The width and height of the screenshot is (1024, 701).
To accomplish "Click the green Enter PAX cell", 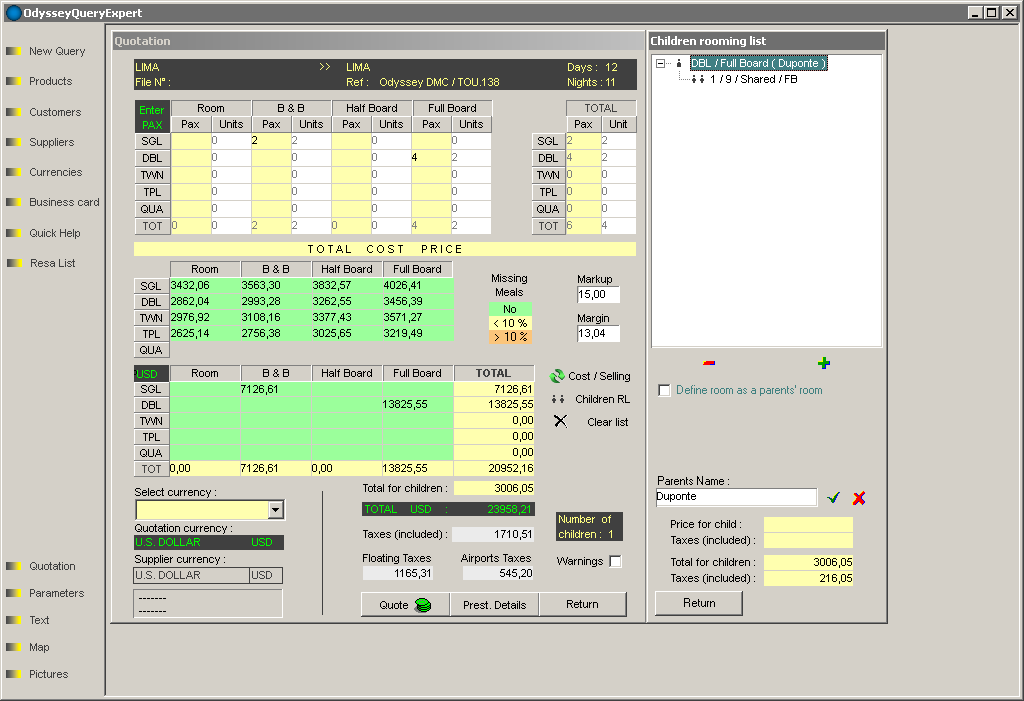I will (x=152, y=116).
